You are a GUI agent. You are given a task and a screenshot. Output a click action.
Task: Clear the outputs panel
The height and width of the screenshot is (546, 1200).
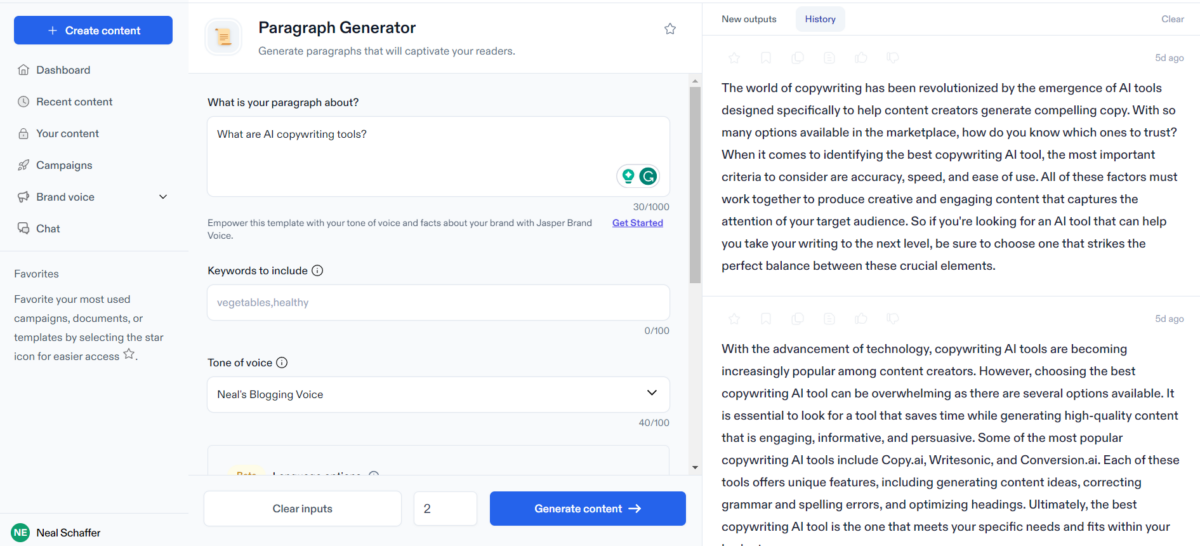click(x=1172, y=19)
